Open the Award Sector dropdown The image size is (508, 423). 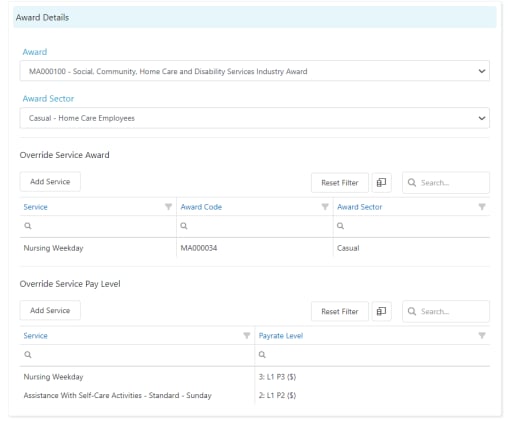click(254, 118)
